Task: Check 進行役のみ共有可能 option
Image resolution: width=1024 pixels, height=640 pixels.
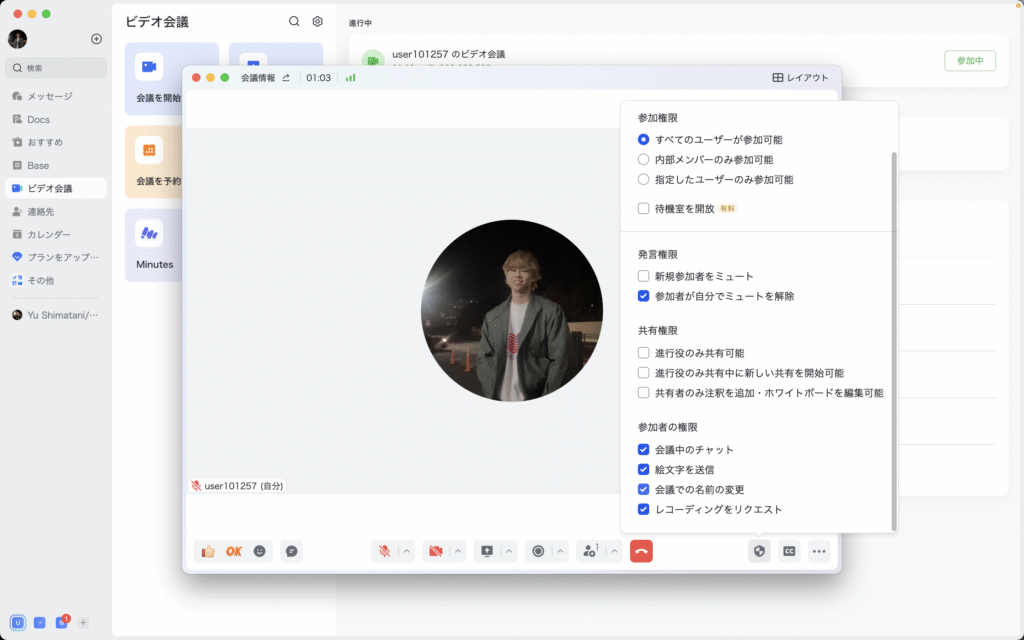Action: point(644,353)
